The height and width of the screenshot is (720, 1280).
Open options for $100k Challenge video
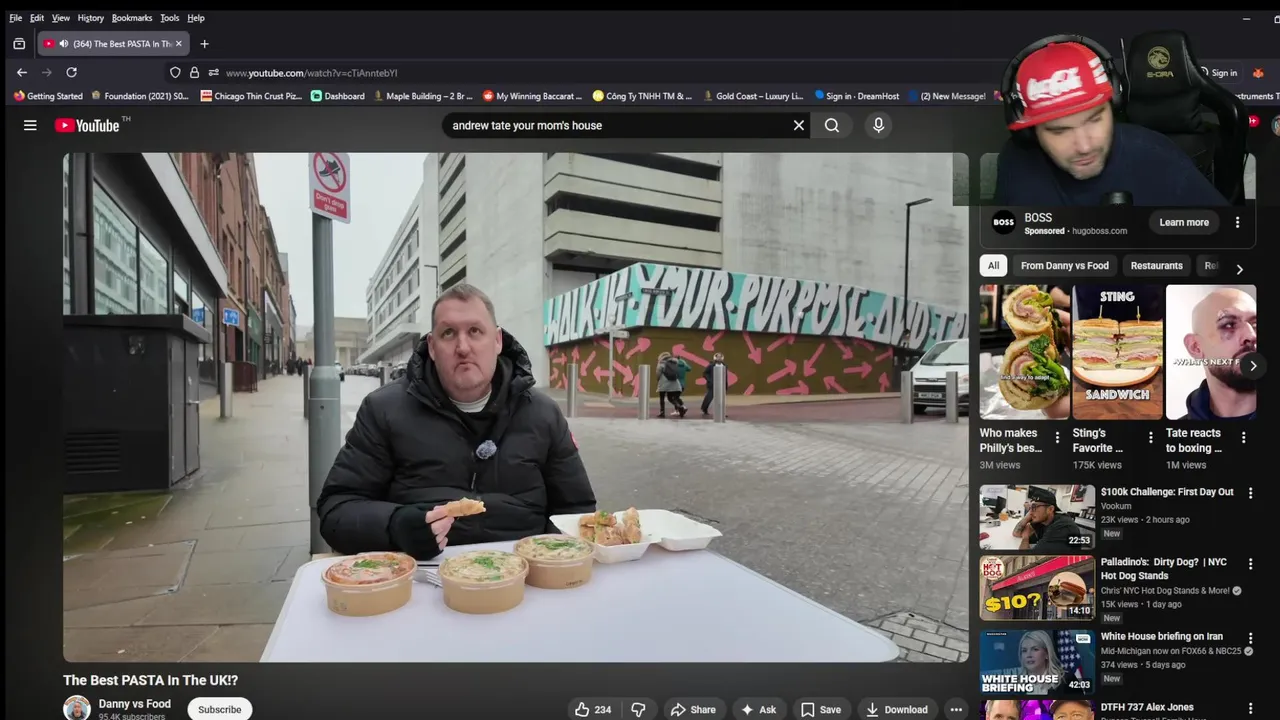1250,493
